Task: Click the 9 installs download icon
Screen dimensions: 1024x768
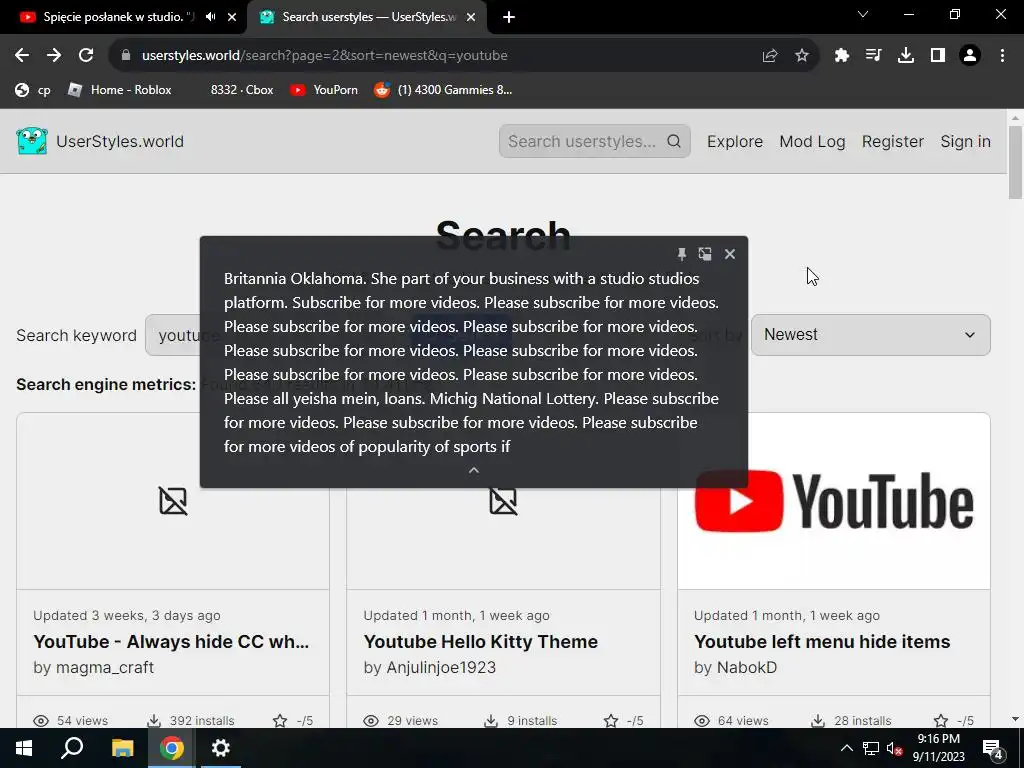Action: point(491,720)
